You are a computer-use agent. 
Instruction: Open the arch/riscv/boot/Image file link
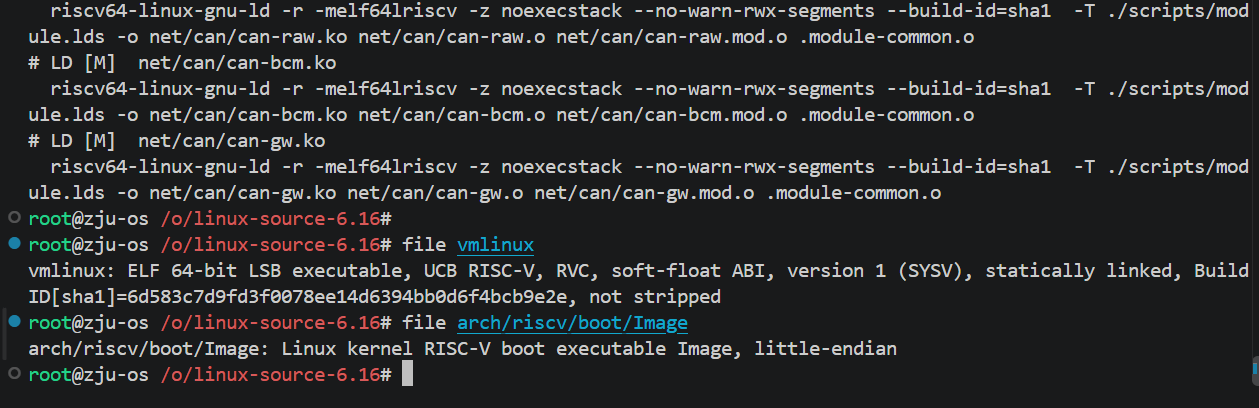(573, 323)
